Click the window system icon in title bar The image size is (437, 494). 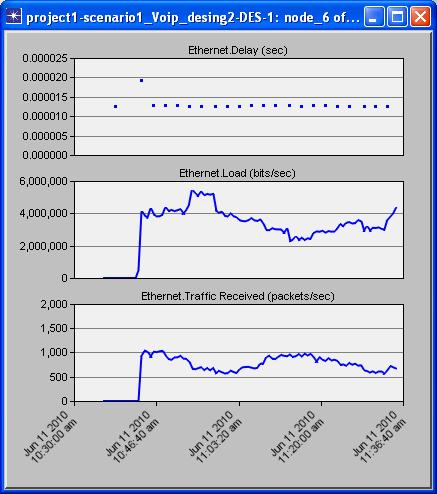pyautogui.click(x=14, y=17)
